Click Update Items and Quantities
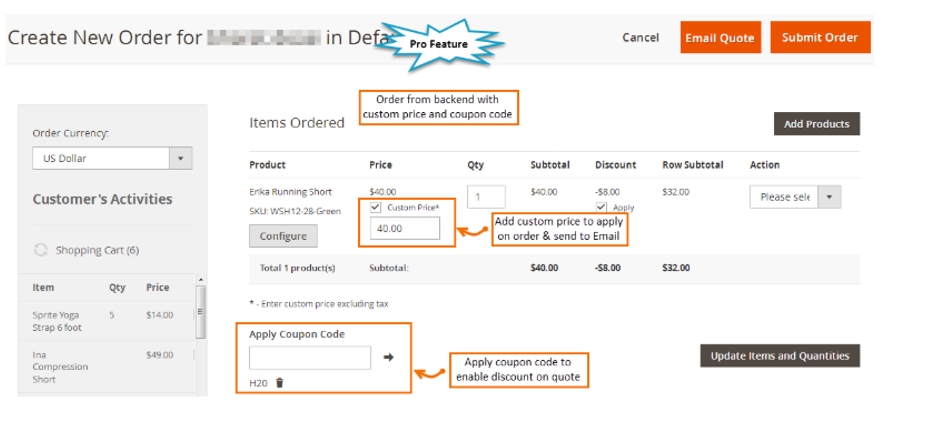 [779, 356]
